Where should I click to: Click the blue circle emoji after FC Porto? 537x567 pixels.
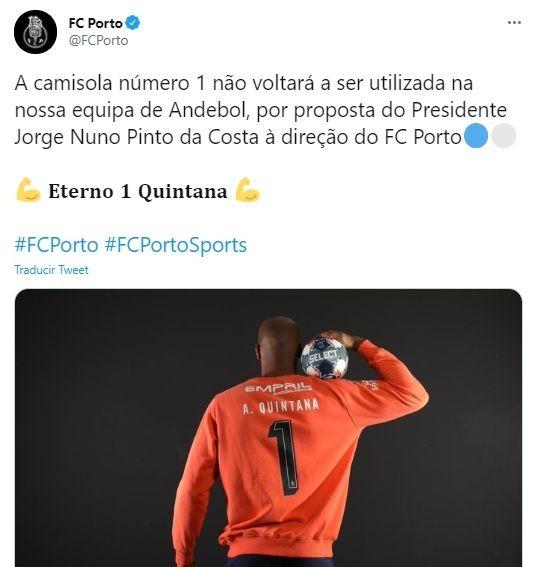(476, 136)
